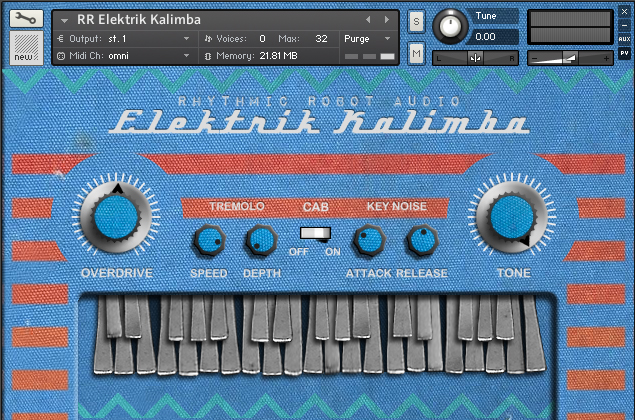The image size is (635, 420).
Task: Toggle the PV button
Action: pyautogui.click(x=624, y=53)
